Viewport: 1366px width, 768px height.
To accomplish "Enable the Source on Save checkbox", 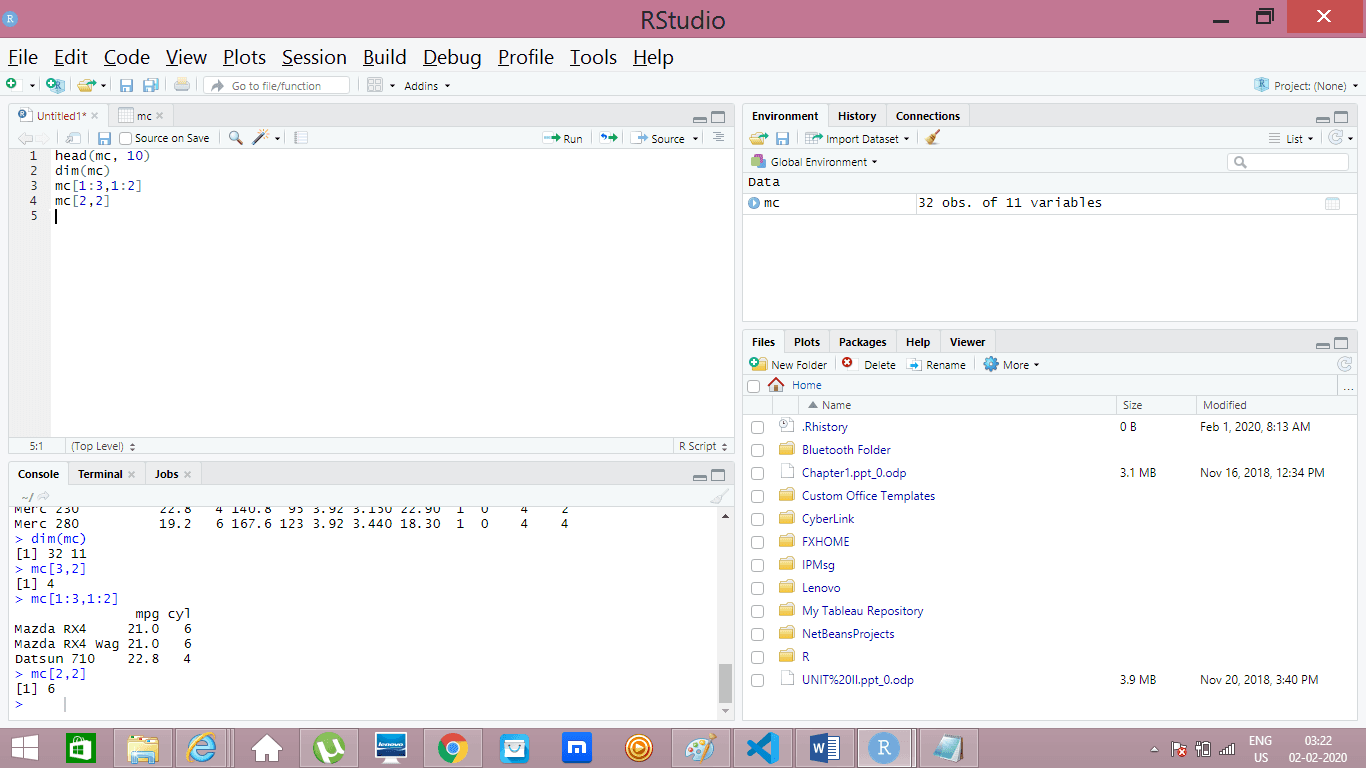I will (126, 138).
